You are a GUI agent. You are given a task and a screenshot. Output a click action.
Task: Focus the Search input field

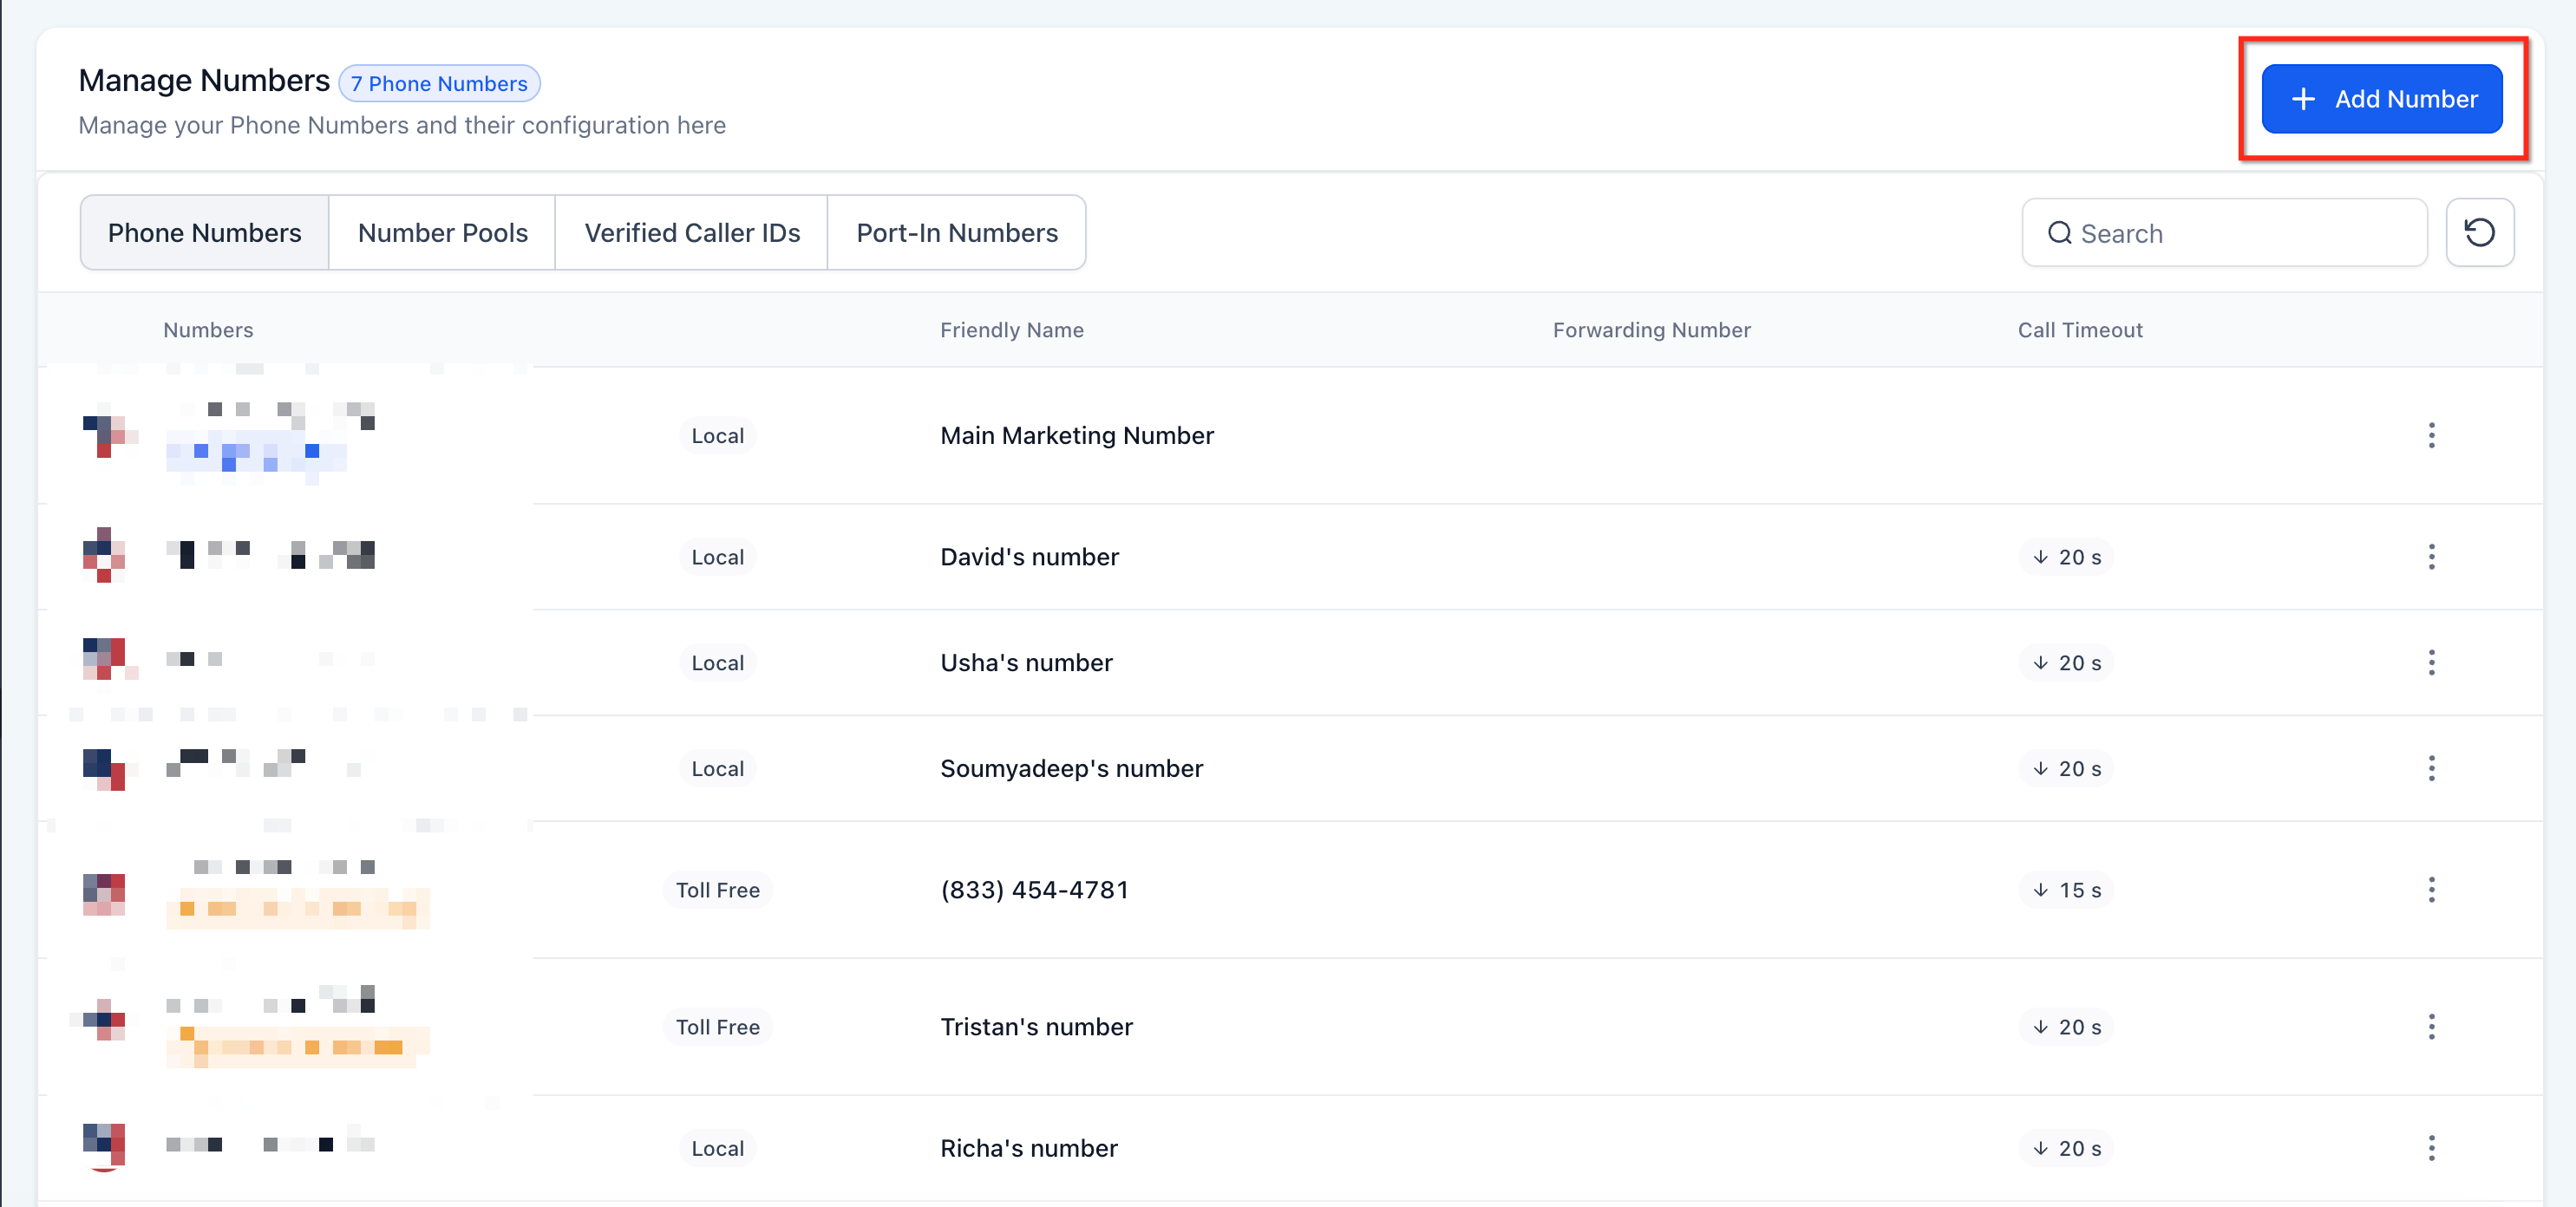pyautogui.click(x=2224, y=233)
